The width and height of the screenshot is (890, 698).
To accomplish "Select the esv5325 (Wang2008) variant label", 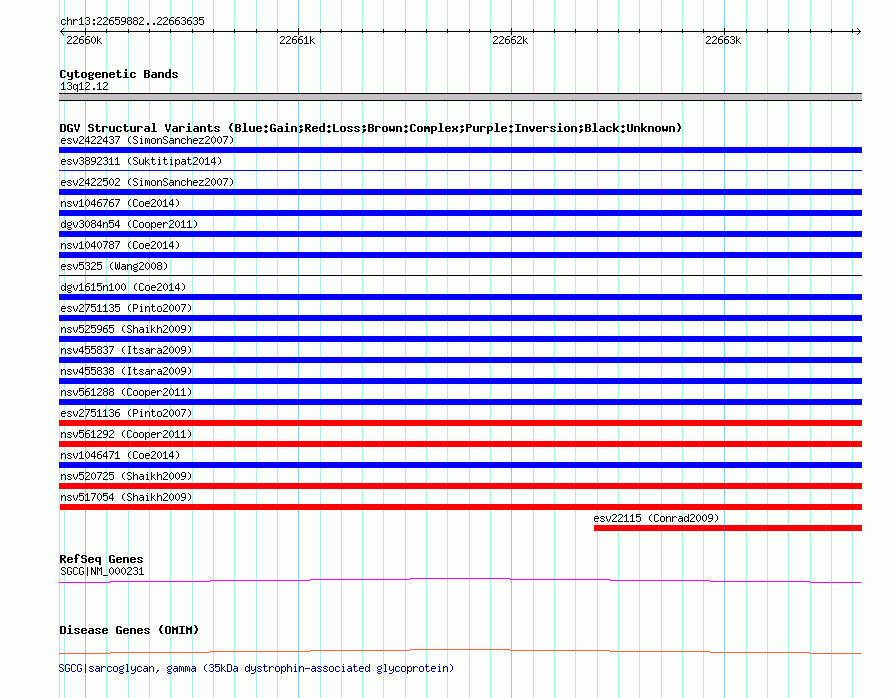I will pos(114,266).
